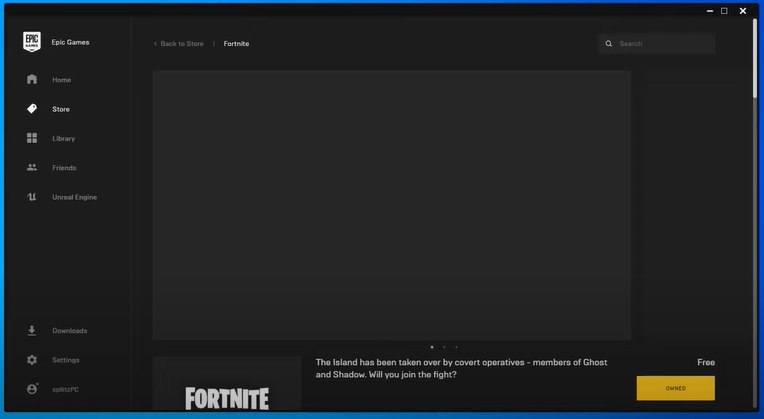Open the Unreal Engine icon
The image size is (764, 419).
pyautogui.click(x=32, y=197)
